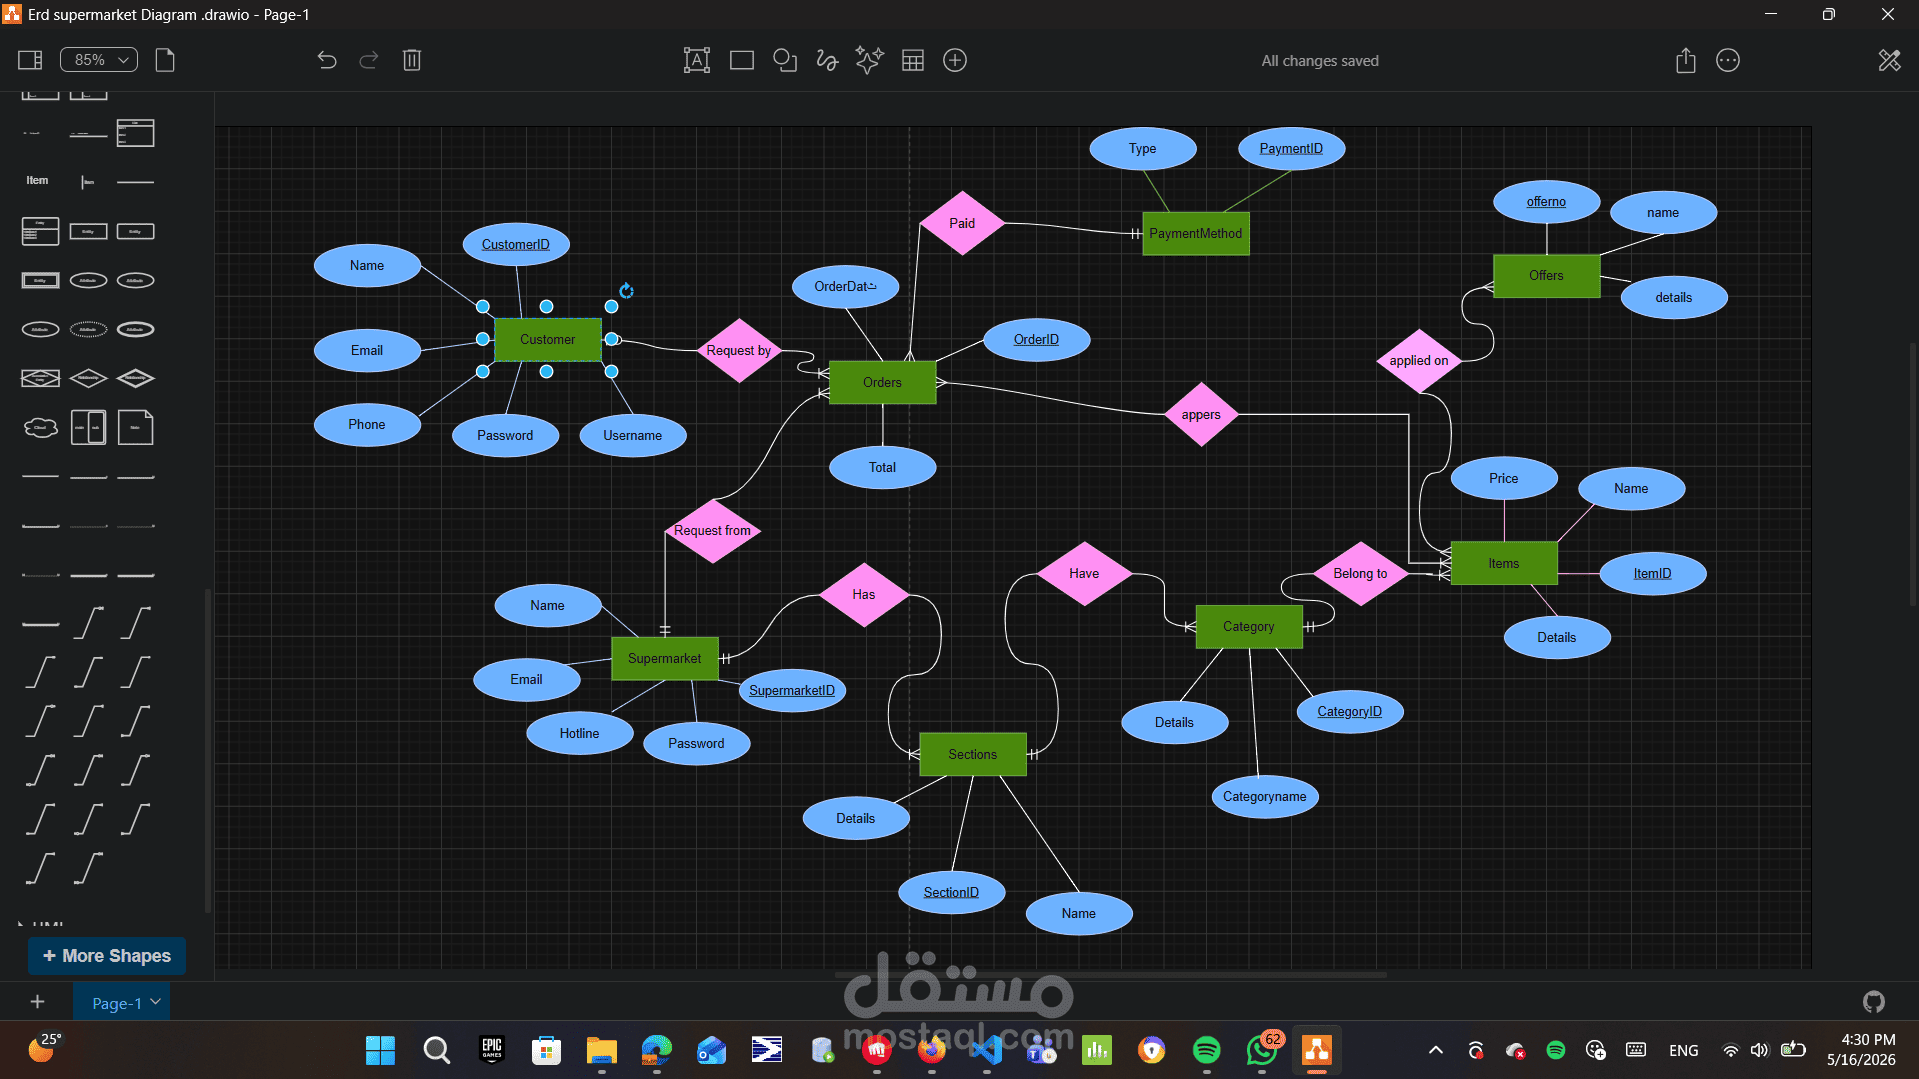This screenshot has height=1079, width=1919.
Task: Select the Total attribute ellipse
Action: coord(883,468)
